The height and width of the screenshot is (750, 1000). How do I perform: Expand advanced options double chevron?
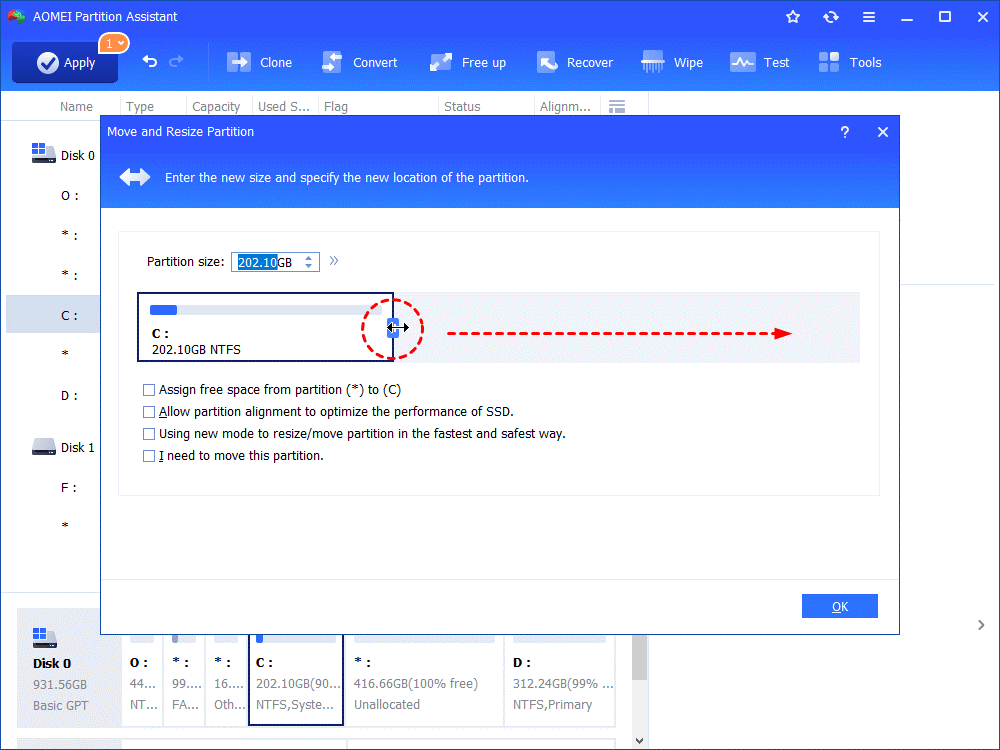334,261
